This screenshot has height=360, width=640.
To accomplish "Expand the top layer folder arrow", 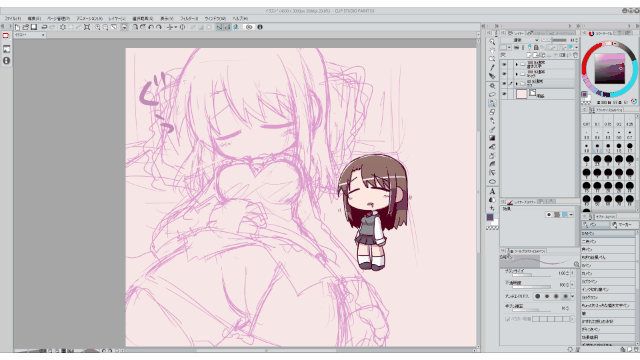I will point(517,64).
